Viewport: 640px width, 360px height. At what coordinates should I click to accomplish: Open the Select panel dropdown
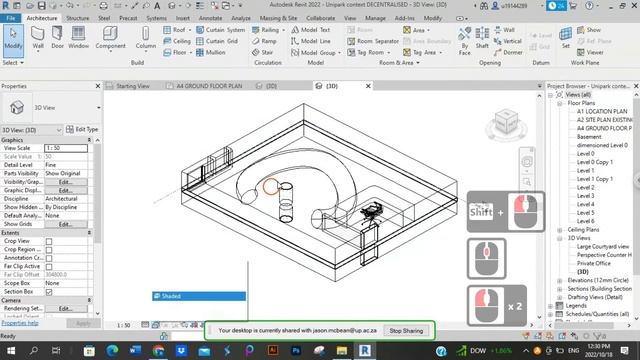point(13,63)
